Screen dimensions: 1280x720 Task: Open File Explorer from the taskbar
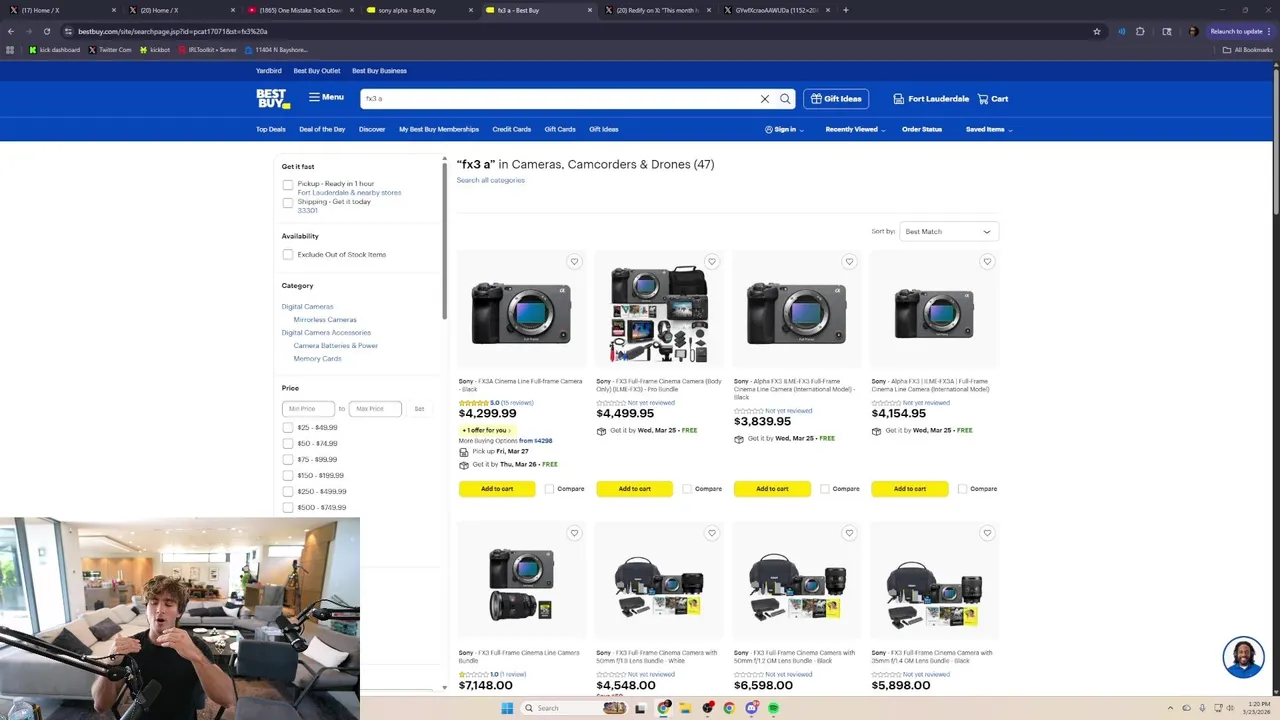point(686,708)
